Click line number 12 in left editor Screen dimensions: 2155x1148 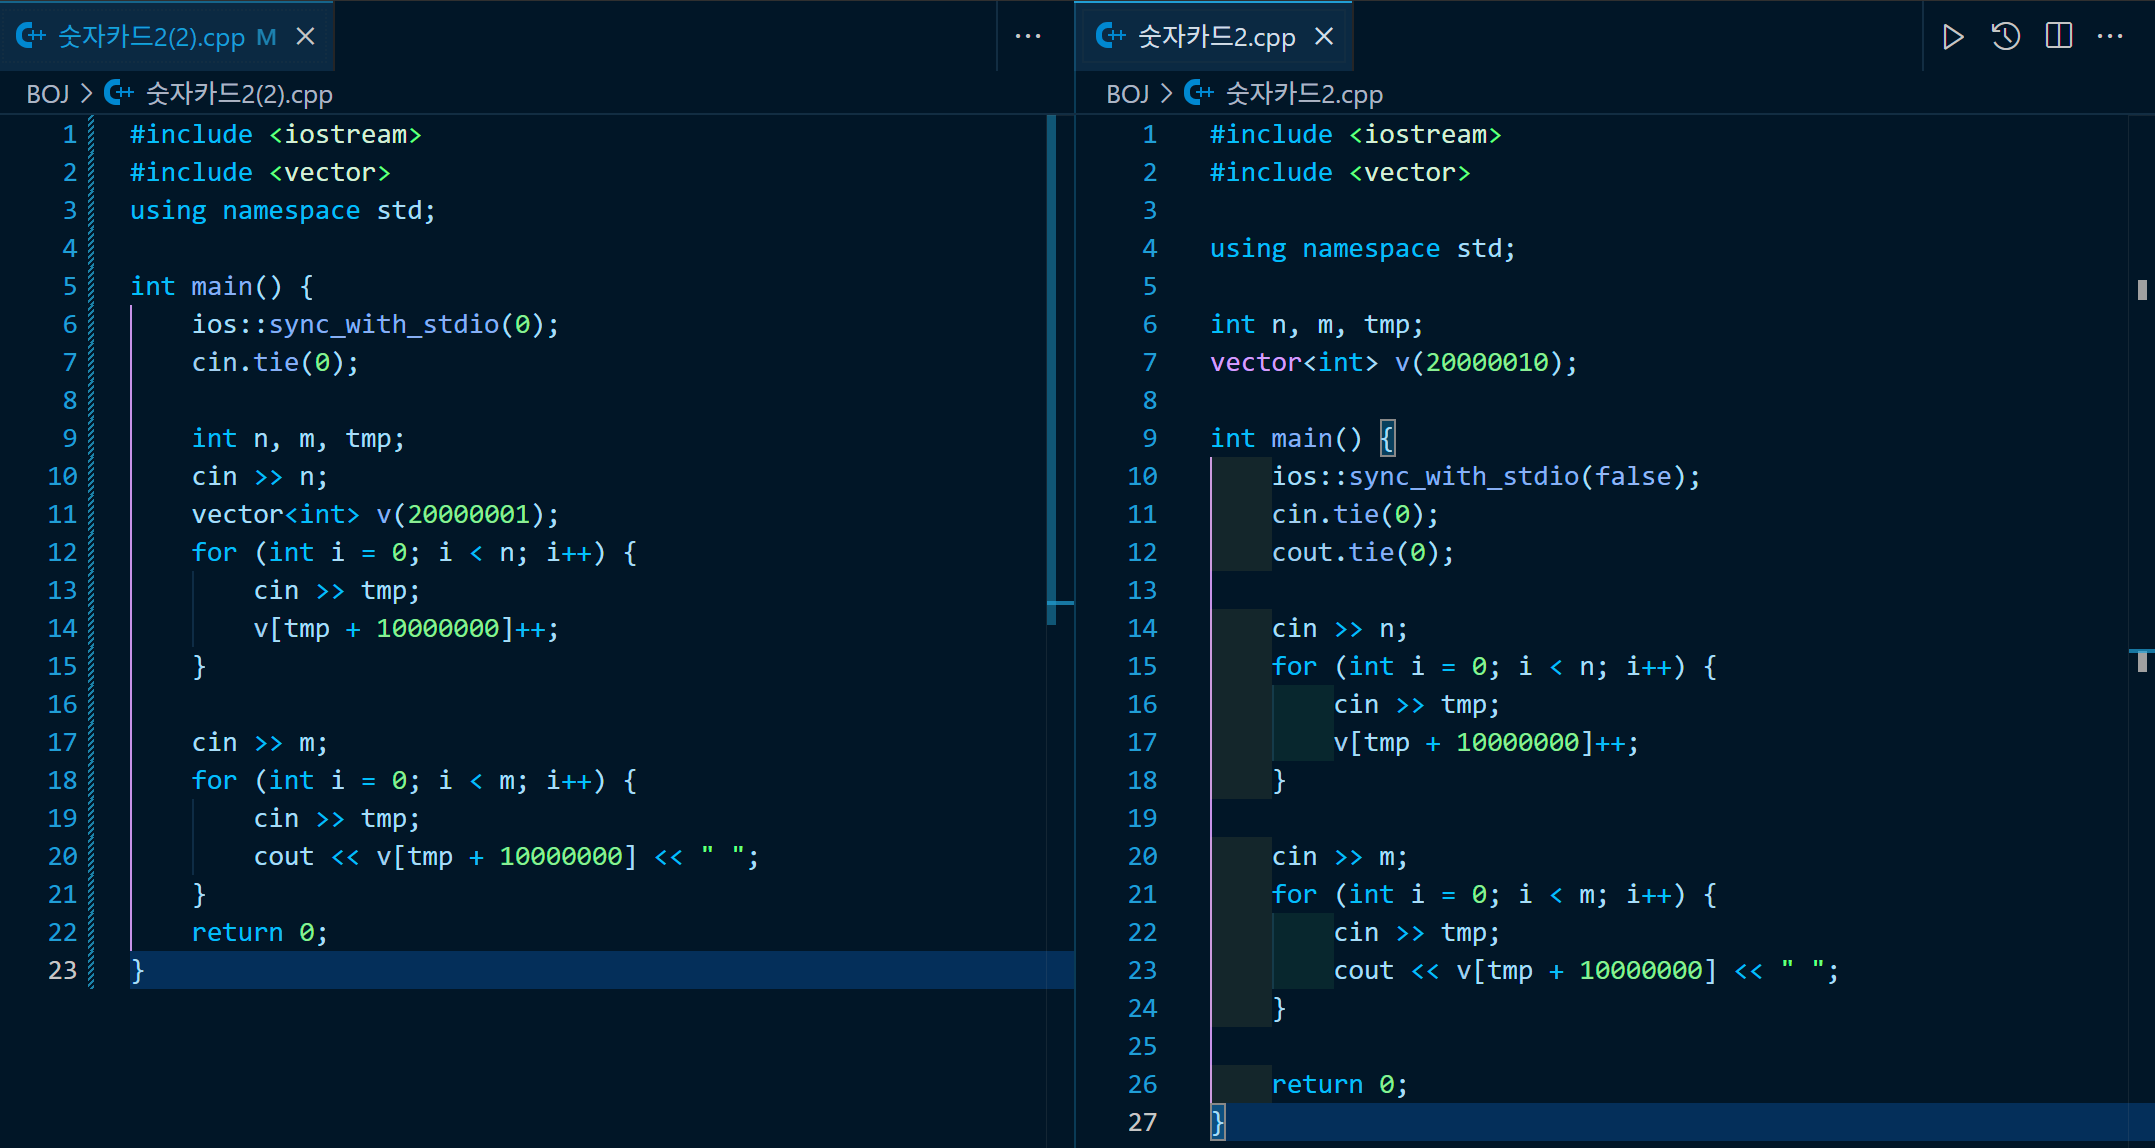tap(62, 553)
